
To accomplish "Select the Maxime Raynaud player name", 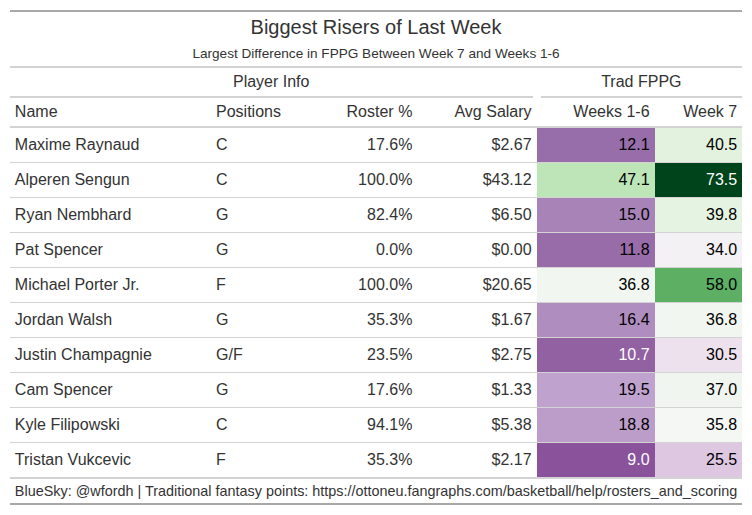I will point(77,145).
